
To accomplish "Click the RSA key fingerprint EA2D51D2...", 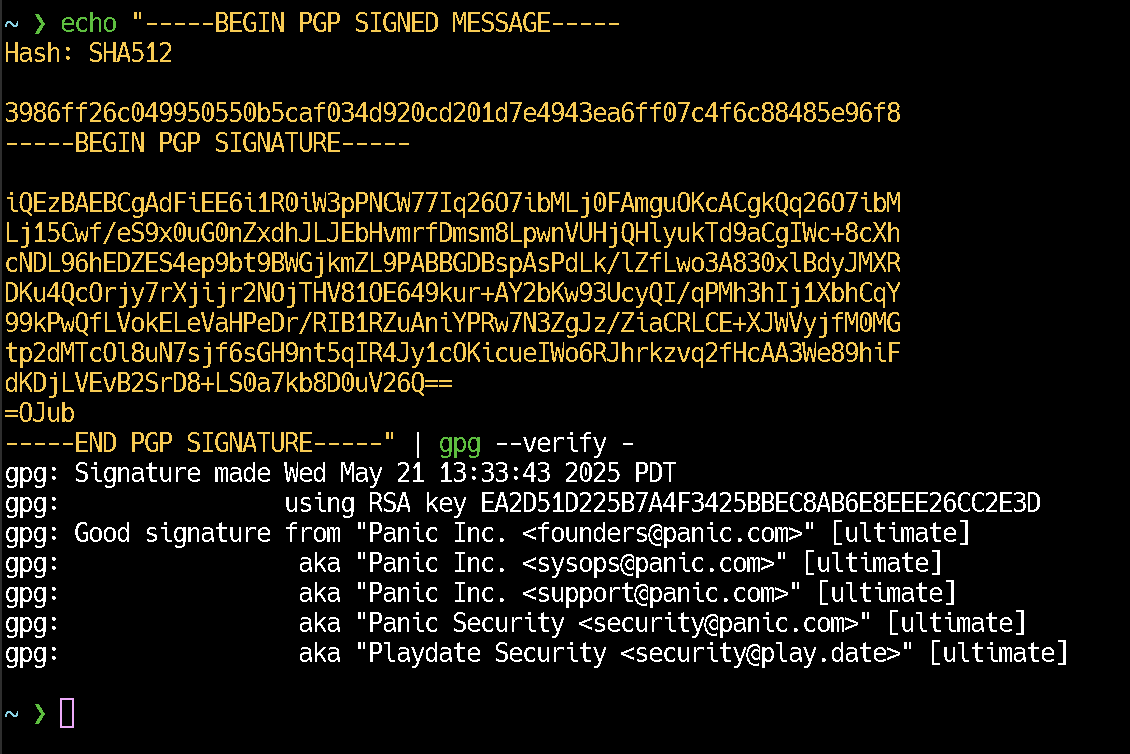I will point(760,503).
